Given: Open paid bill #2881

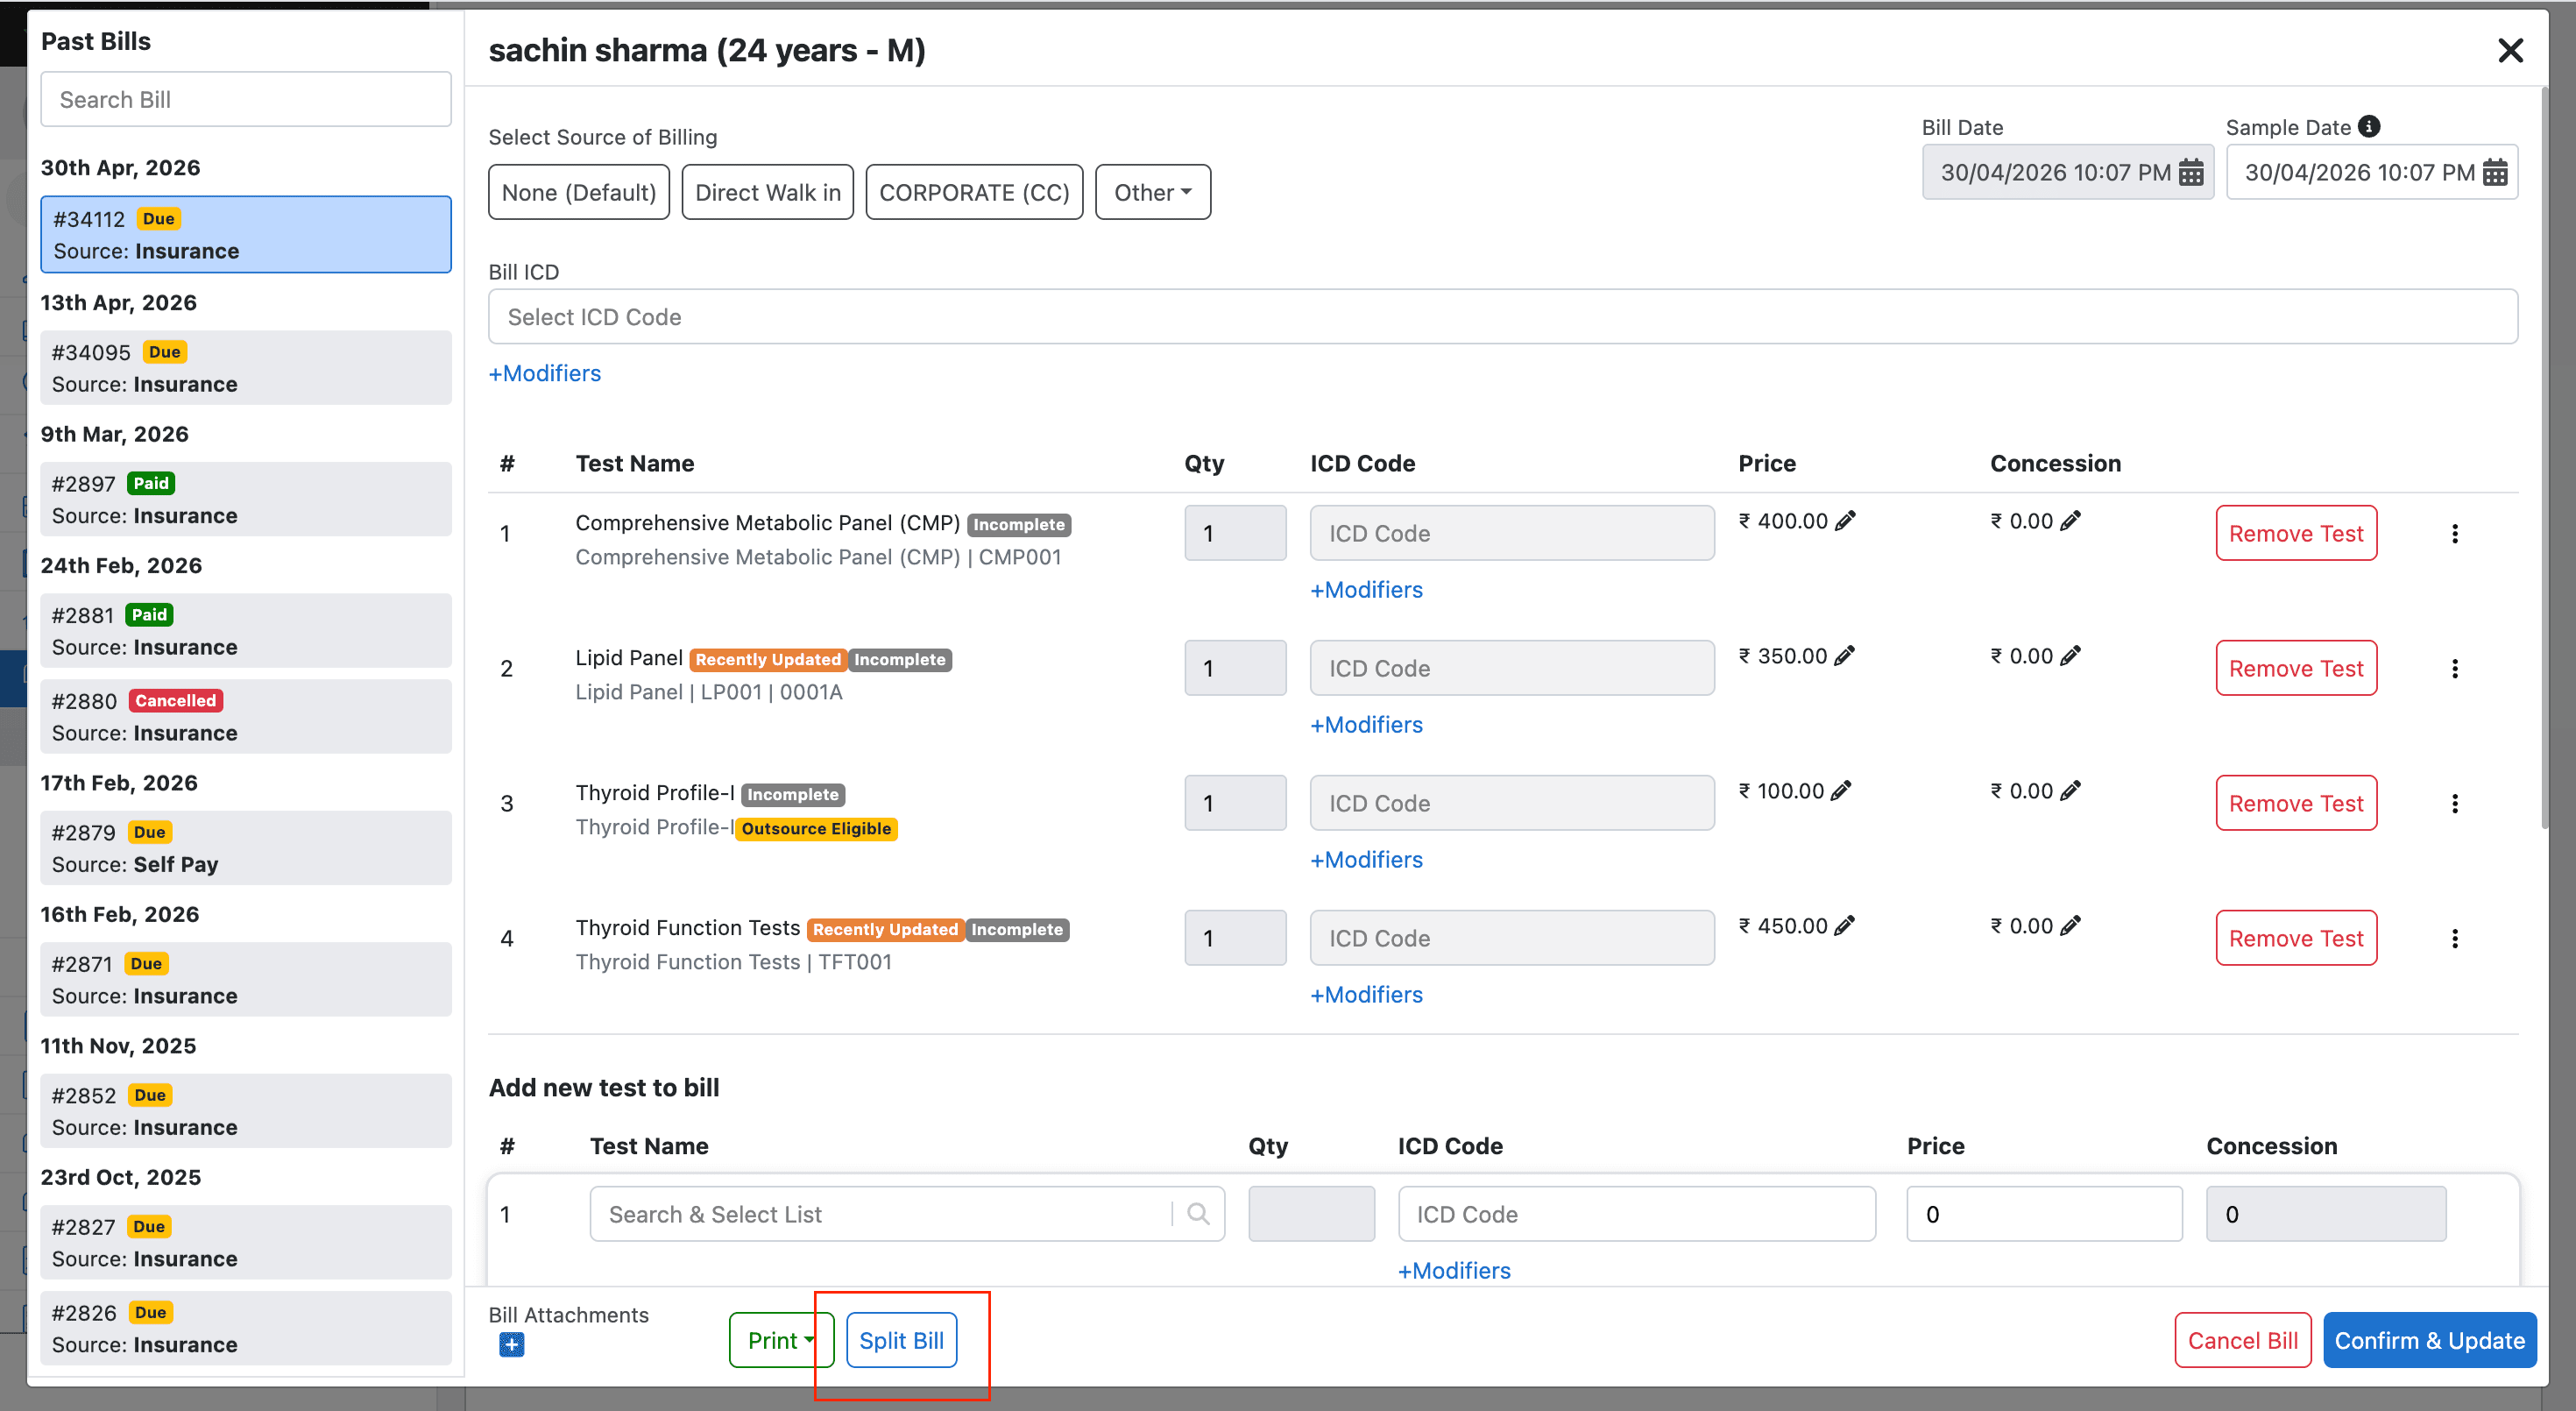Looking at the screenshot, I should (x=245, y=631).
